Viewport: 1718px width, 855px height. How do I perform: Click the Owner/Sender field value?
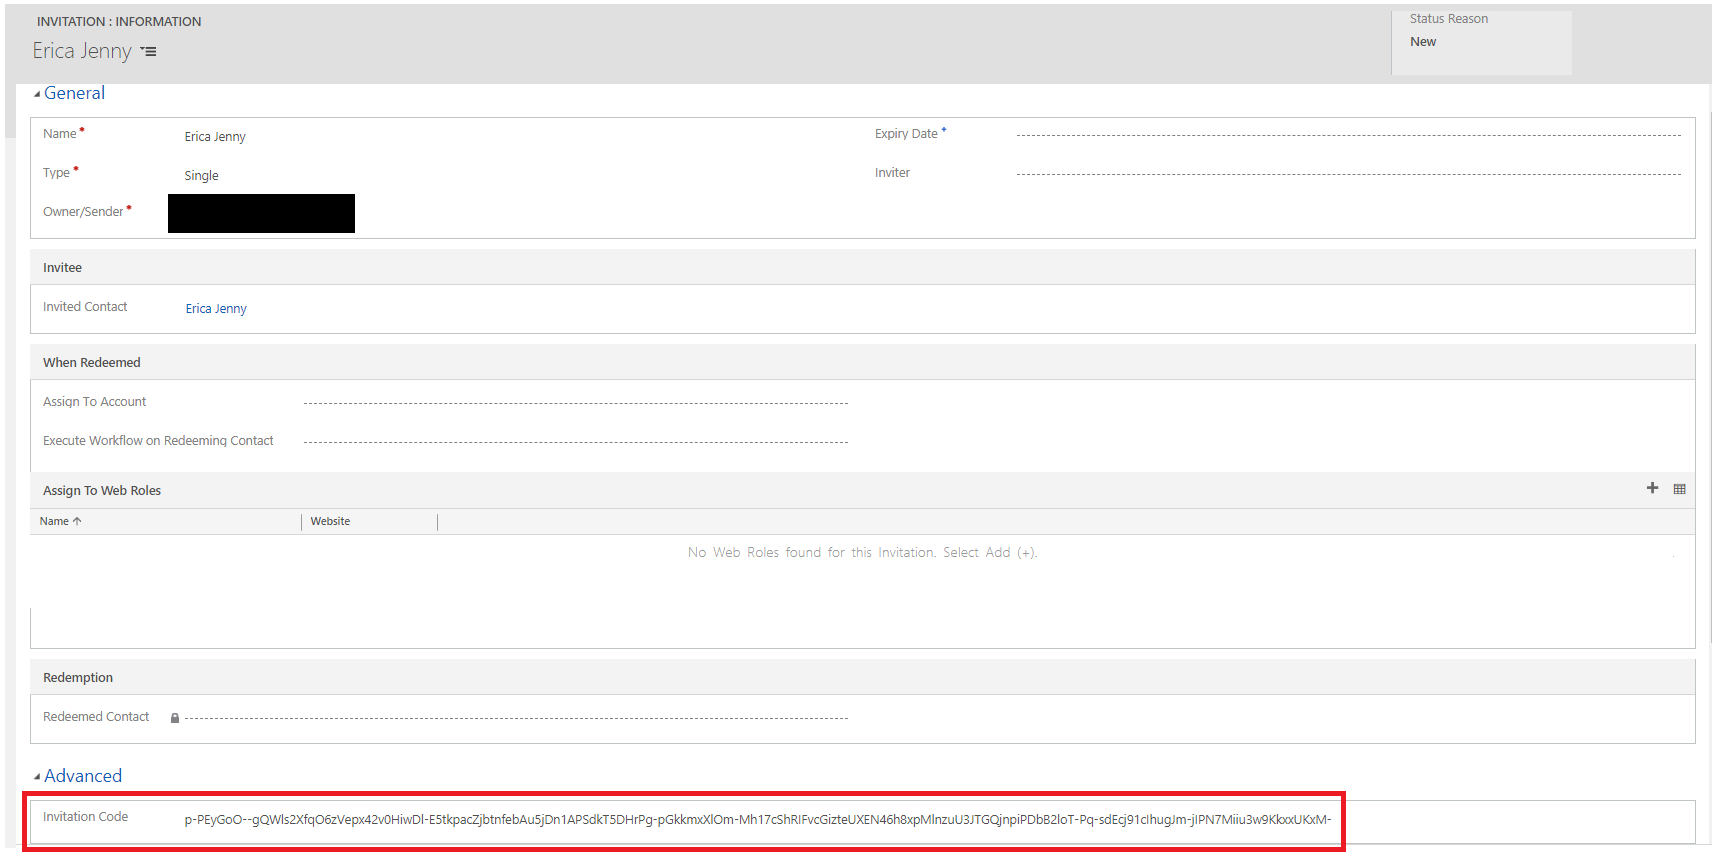click(x=261, y=214)
